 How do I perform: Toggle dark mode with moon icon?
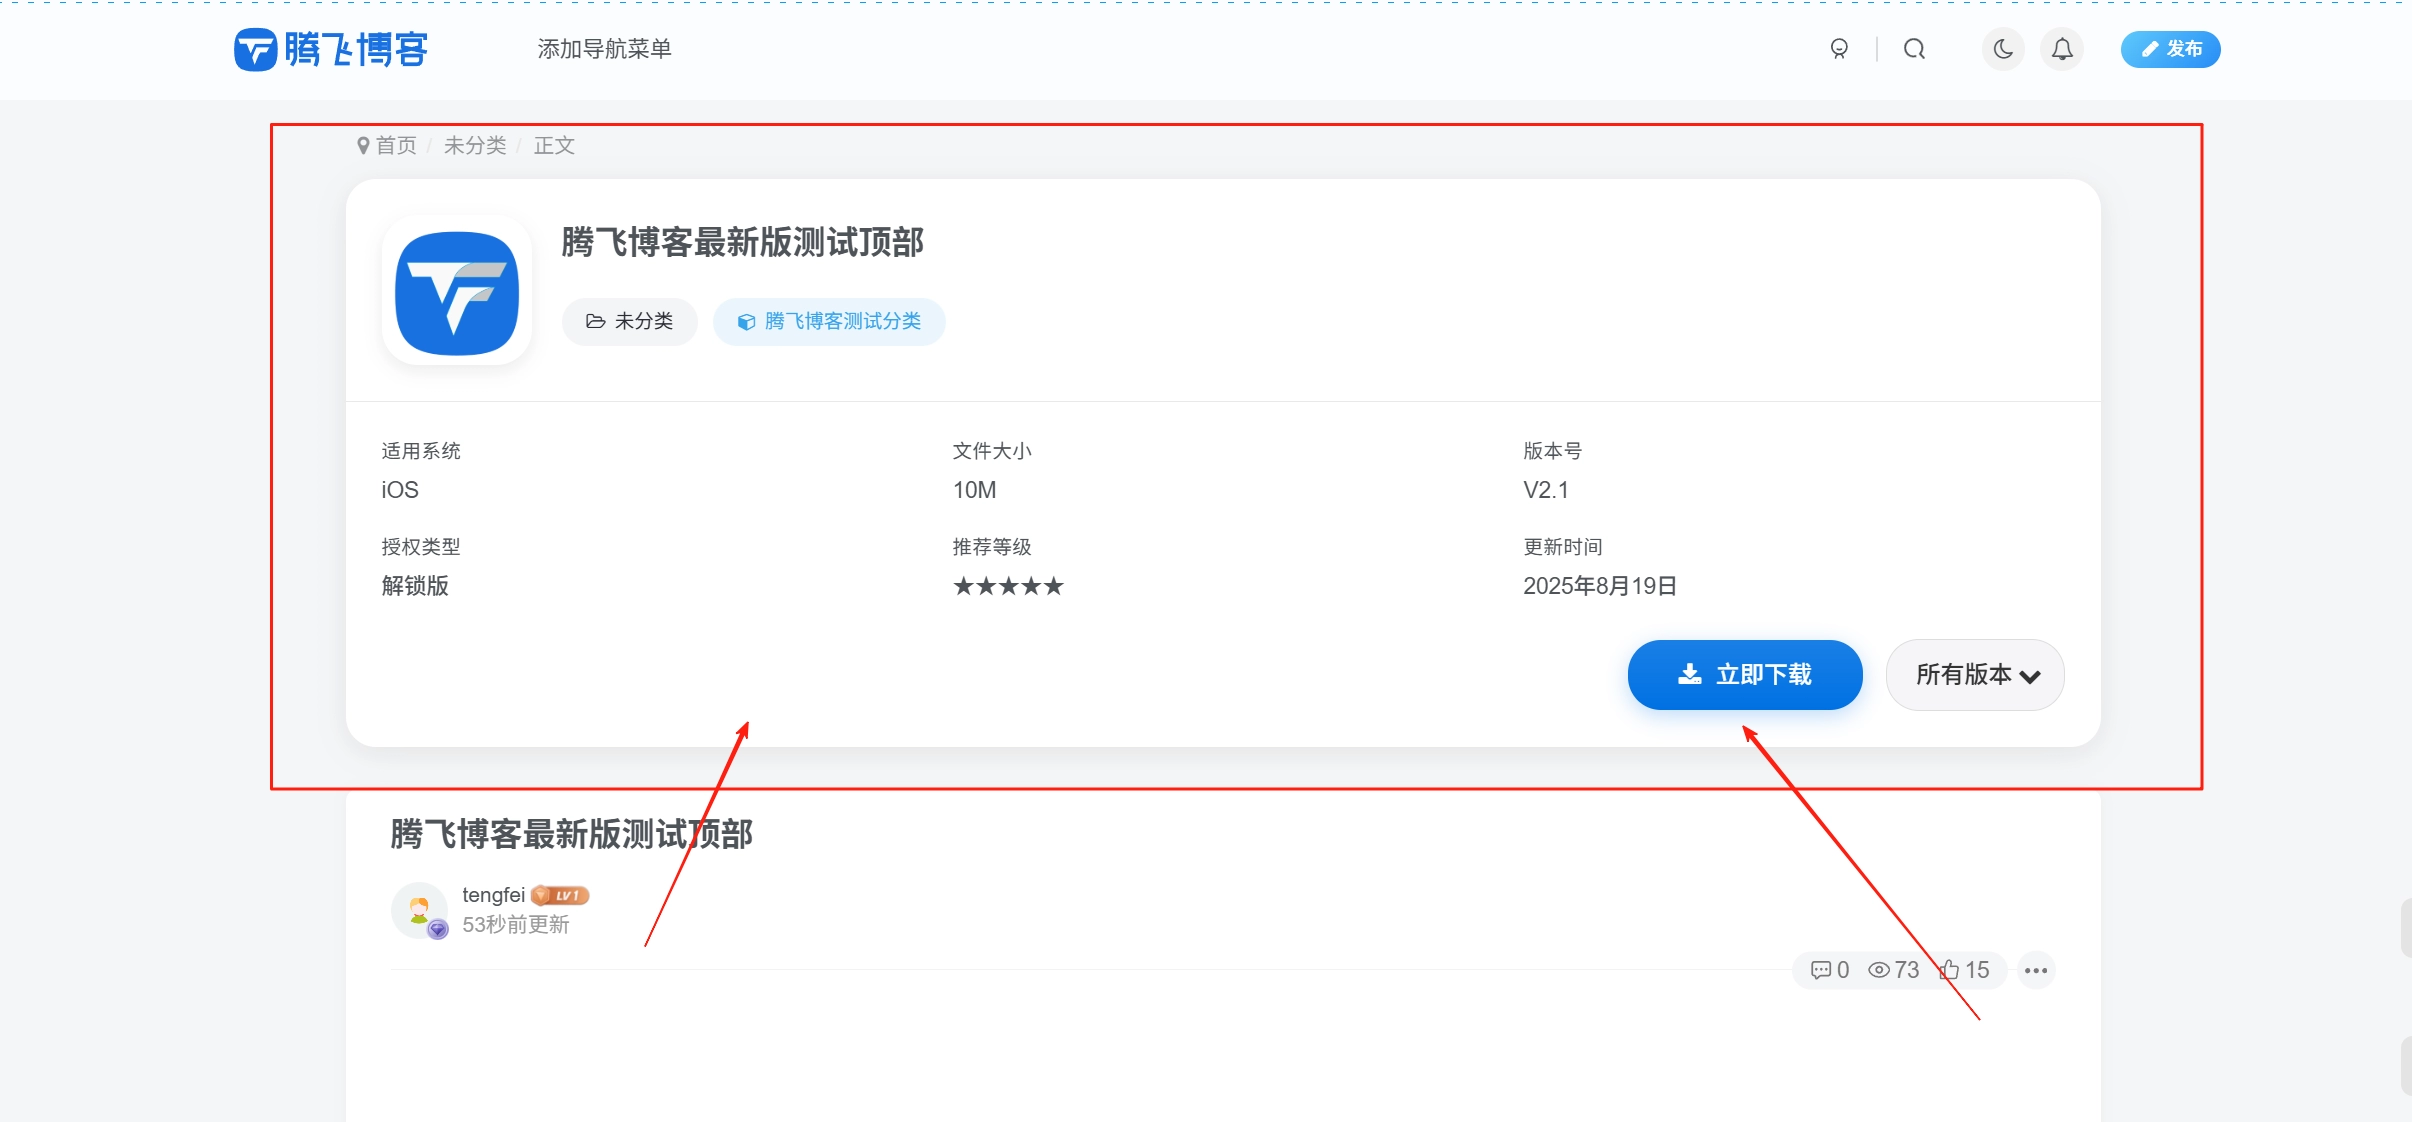click(2002, 49)
